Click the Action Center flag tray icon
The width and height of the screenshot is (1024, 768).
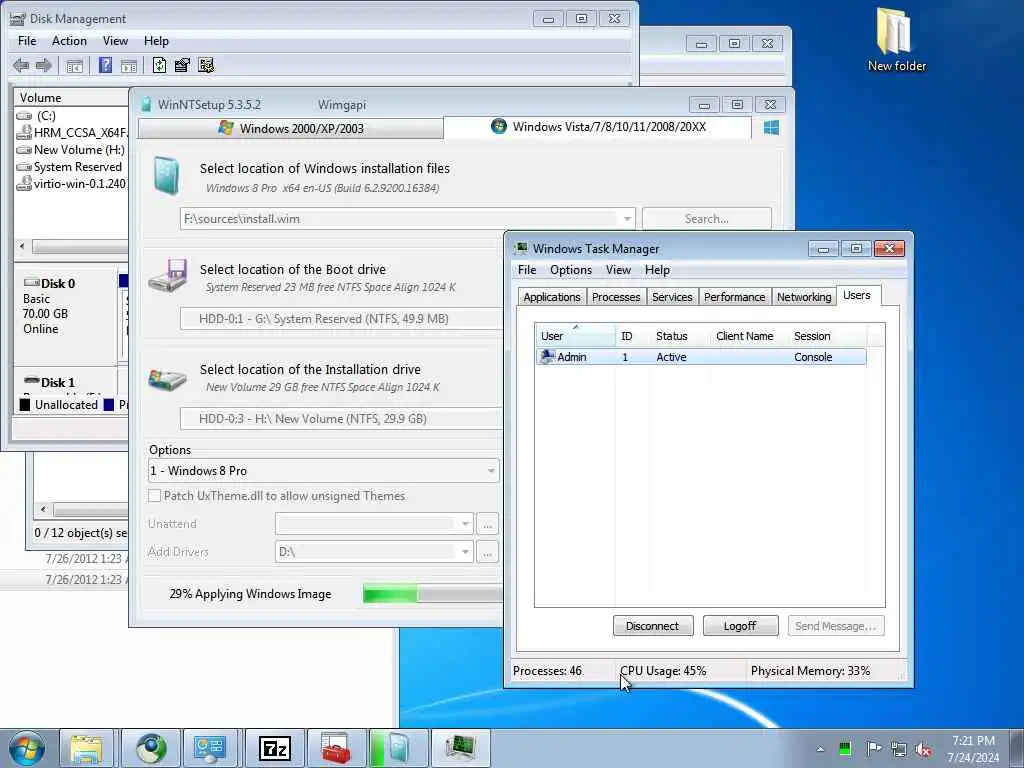(873, 748)
